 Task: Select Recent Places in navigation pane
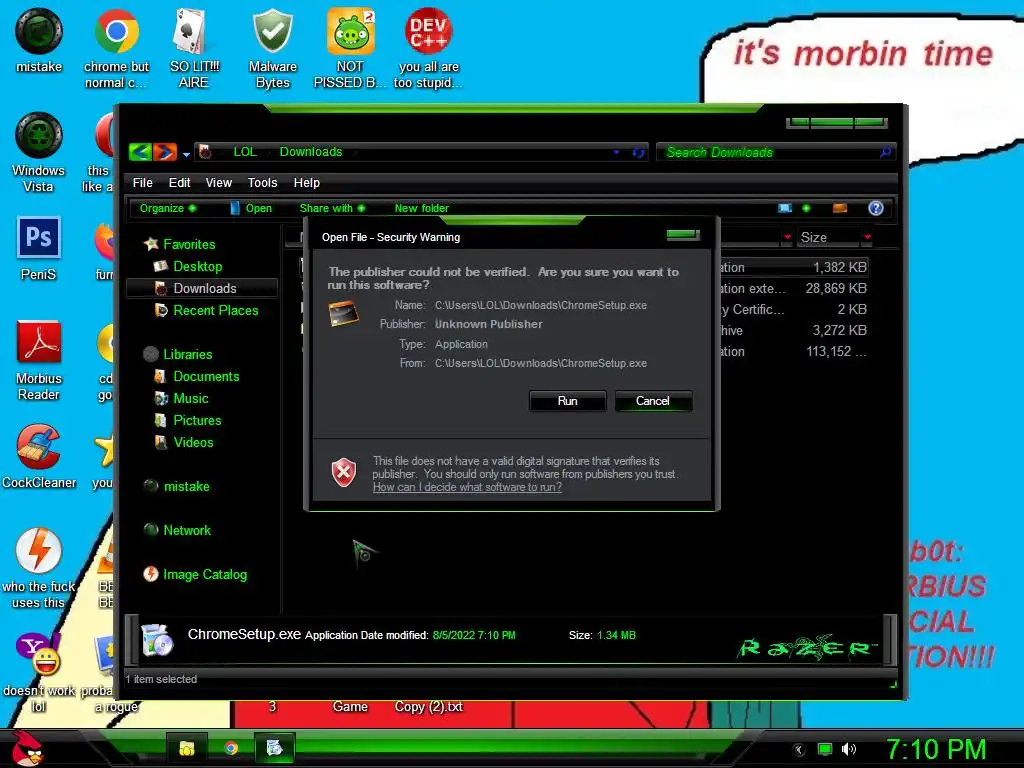point(216,310)
